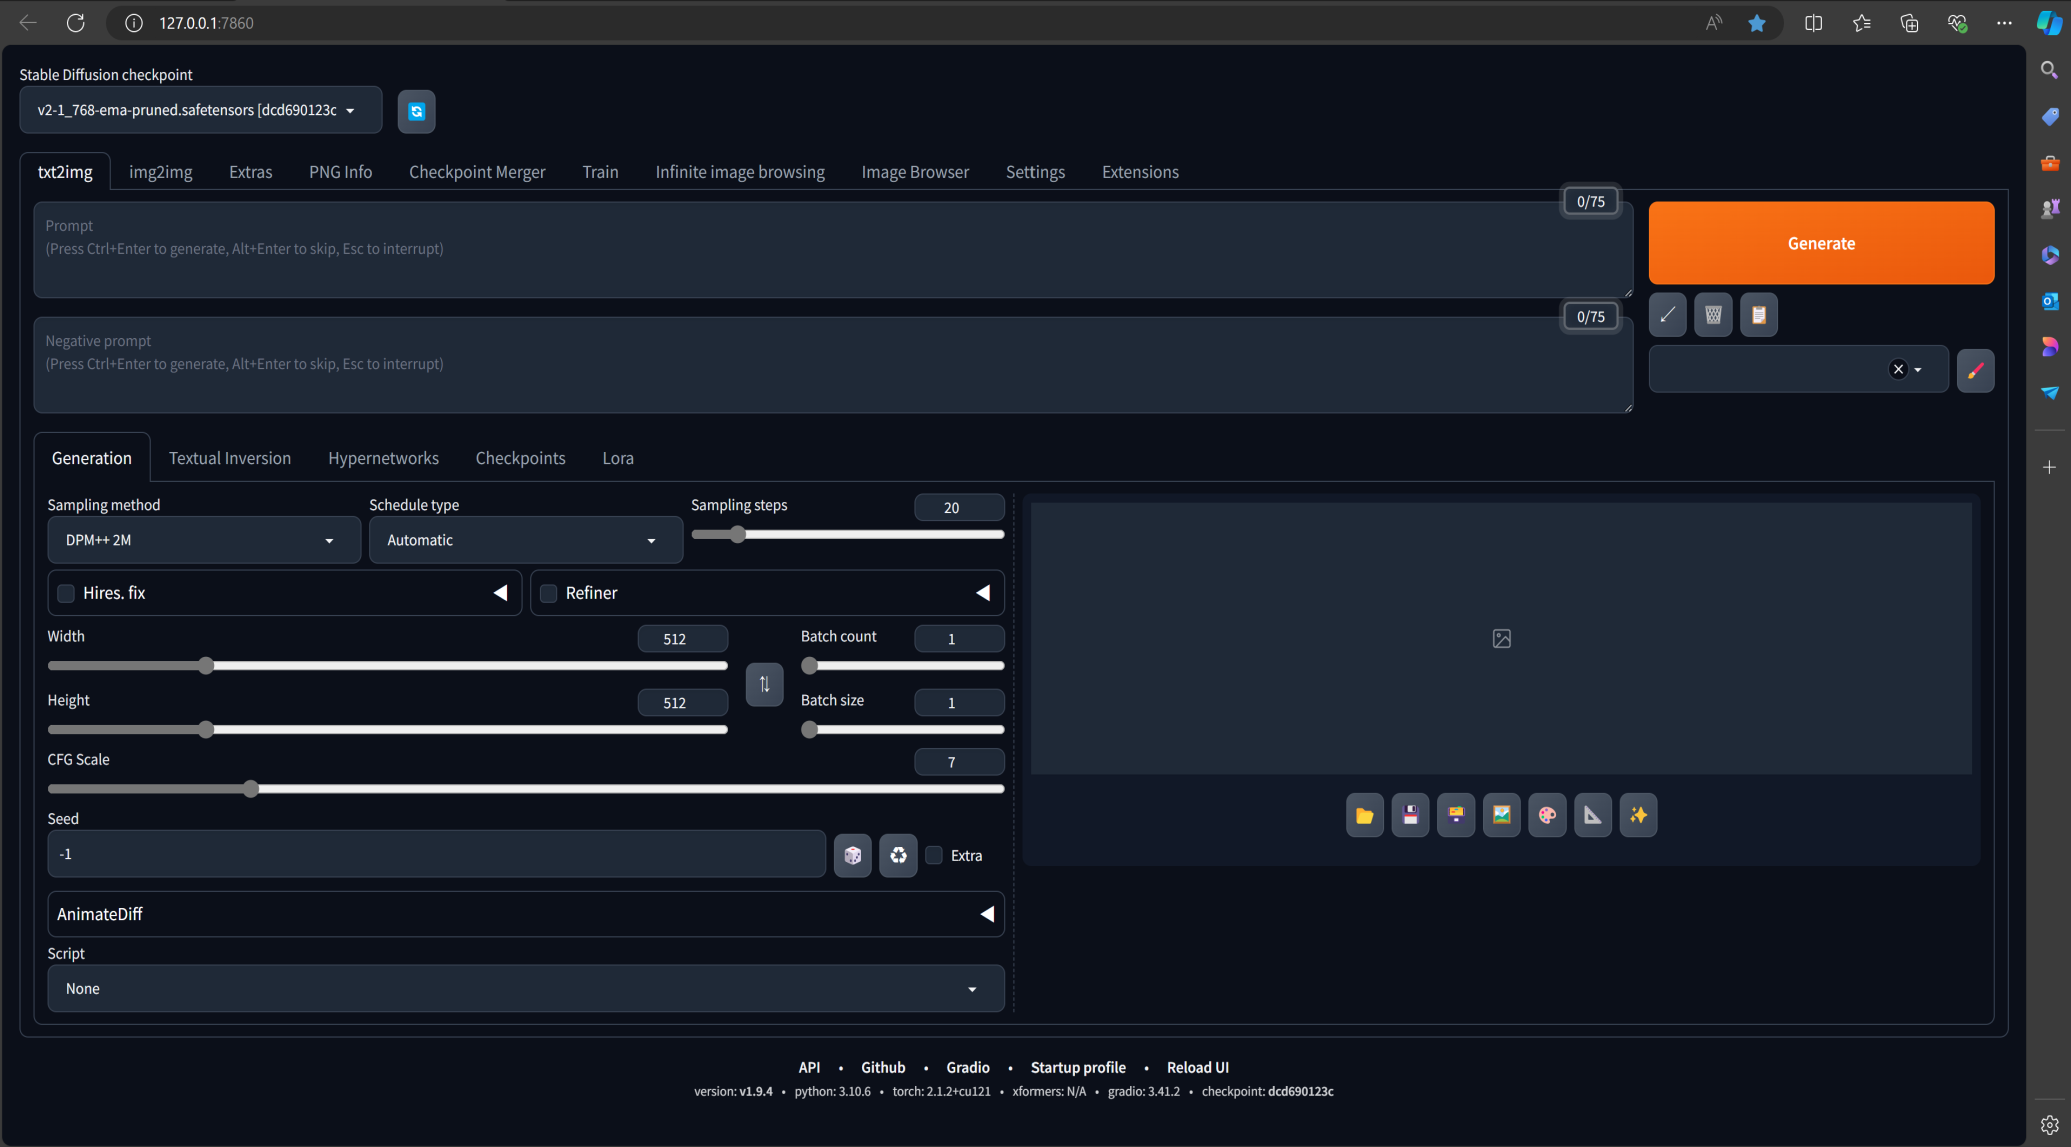Apply selected styles using the clipboard icon
Screen dimensions: 2071x1147
coord(1759,315)
